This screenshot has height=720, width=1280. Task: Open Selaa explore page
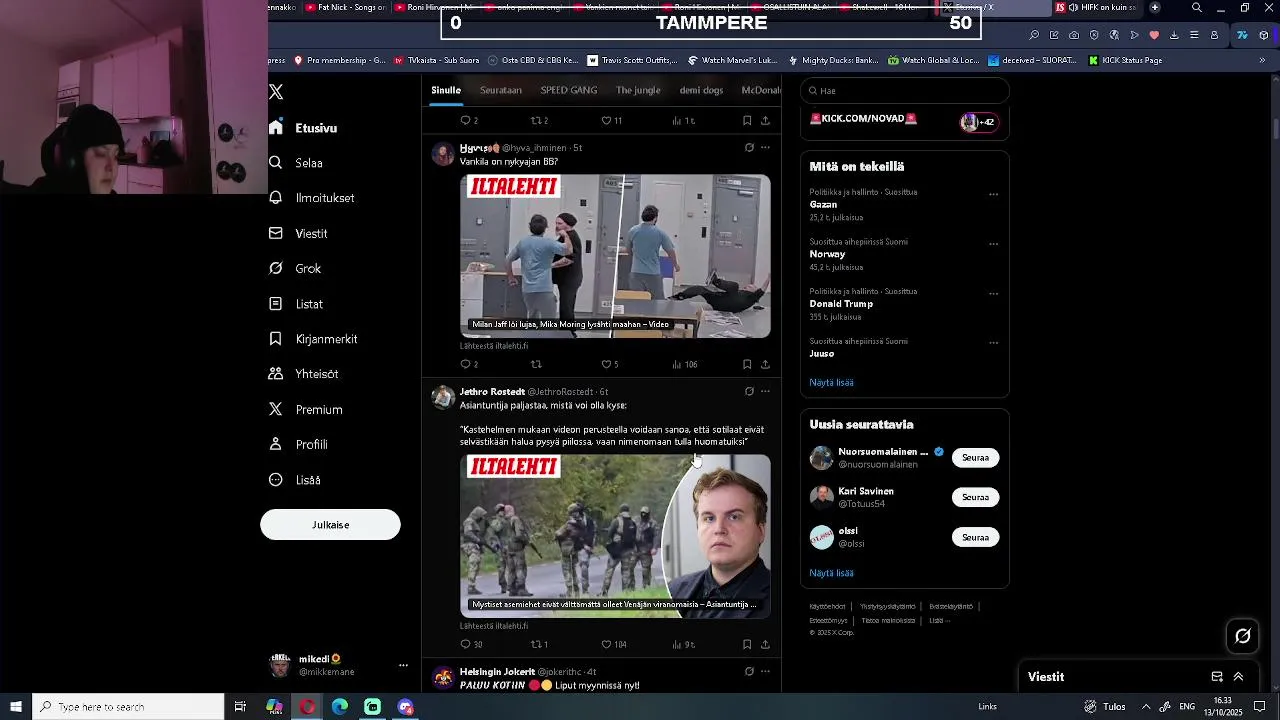(295, 163)
